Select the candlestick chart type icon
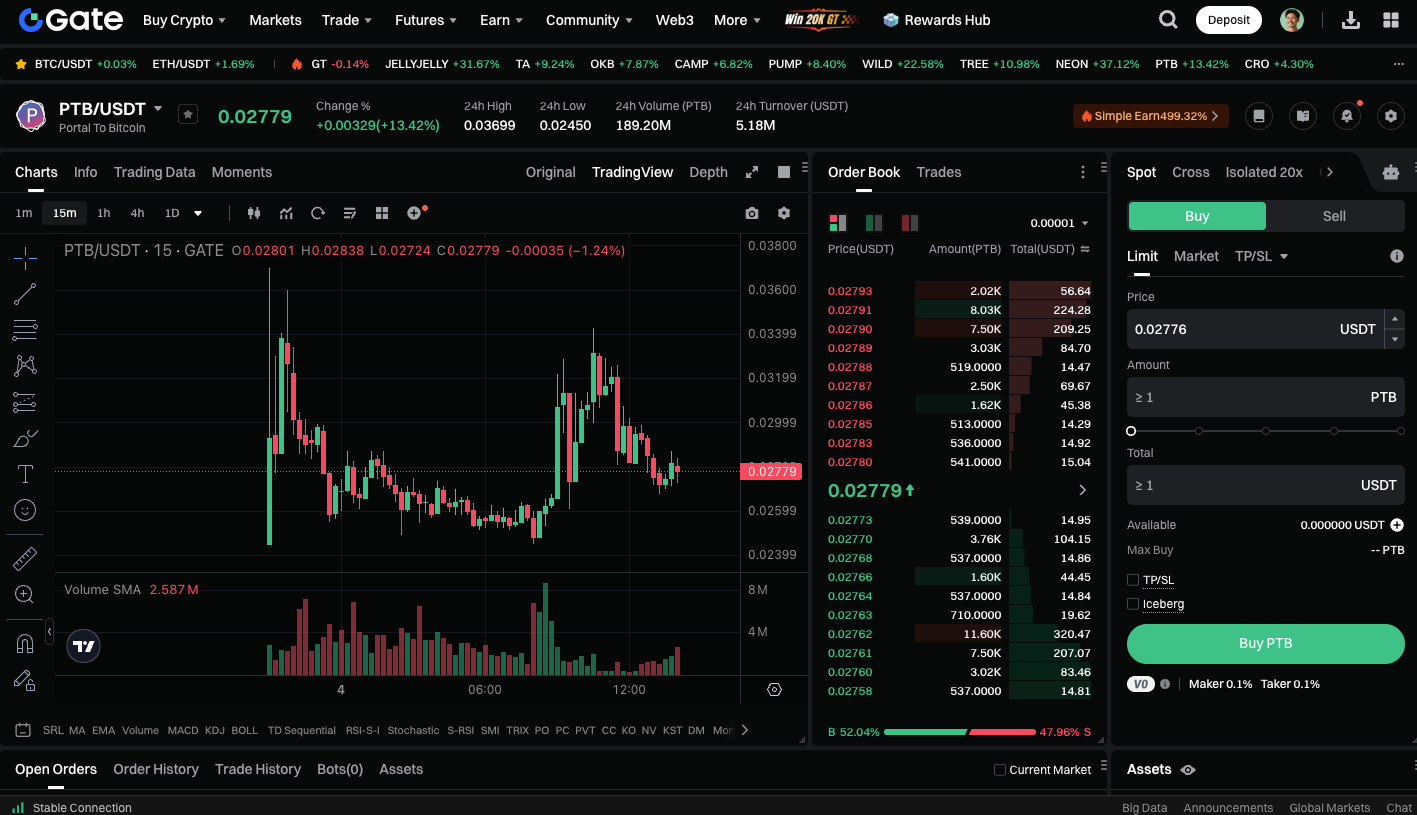The width and height of the screenshot is (1417, 815). (x=253, y=213)
